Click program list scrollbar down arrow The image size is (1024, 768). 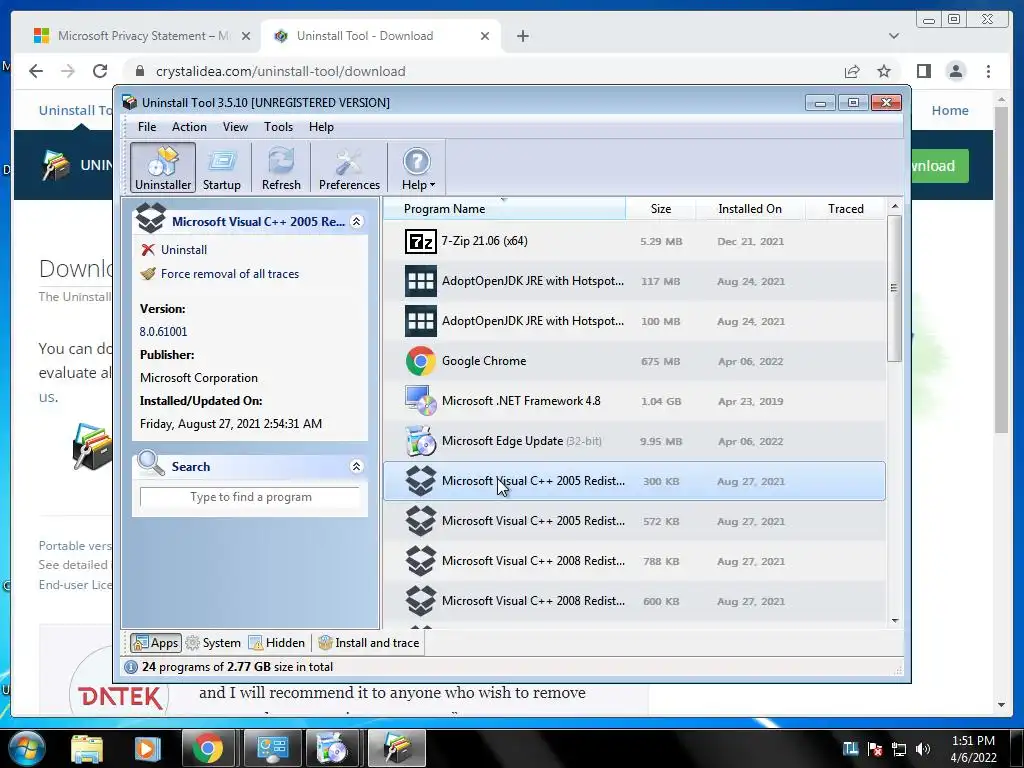895,620
